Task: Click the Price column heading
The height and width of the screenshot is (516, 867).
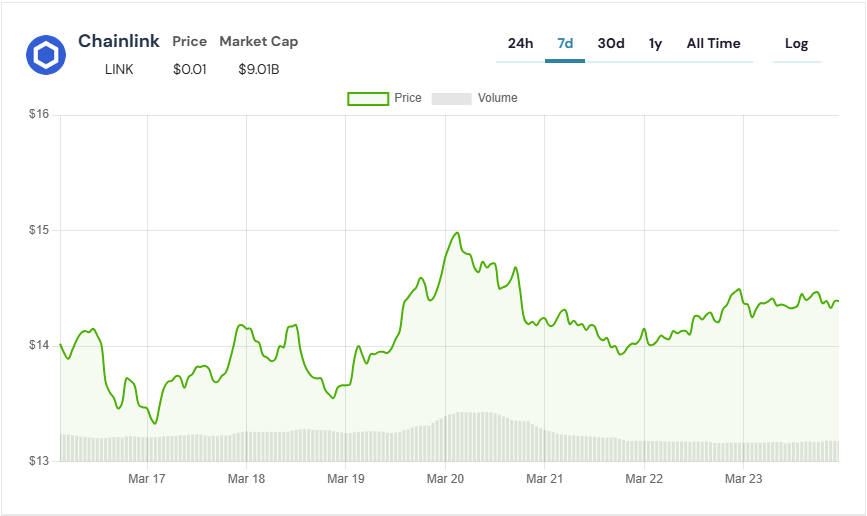Action: 190,41
